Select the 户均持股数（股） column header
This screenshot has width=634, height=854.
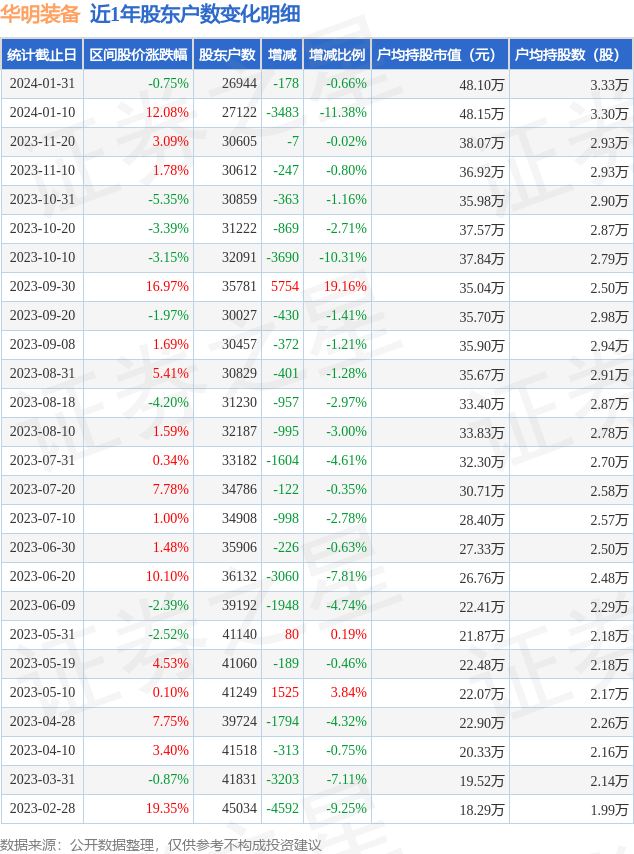[x=570, y=55]
